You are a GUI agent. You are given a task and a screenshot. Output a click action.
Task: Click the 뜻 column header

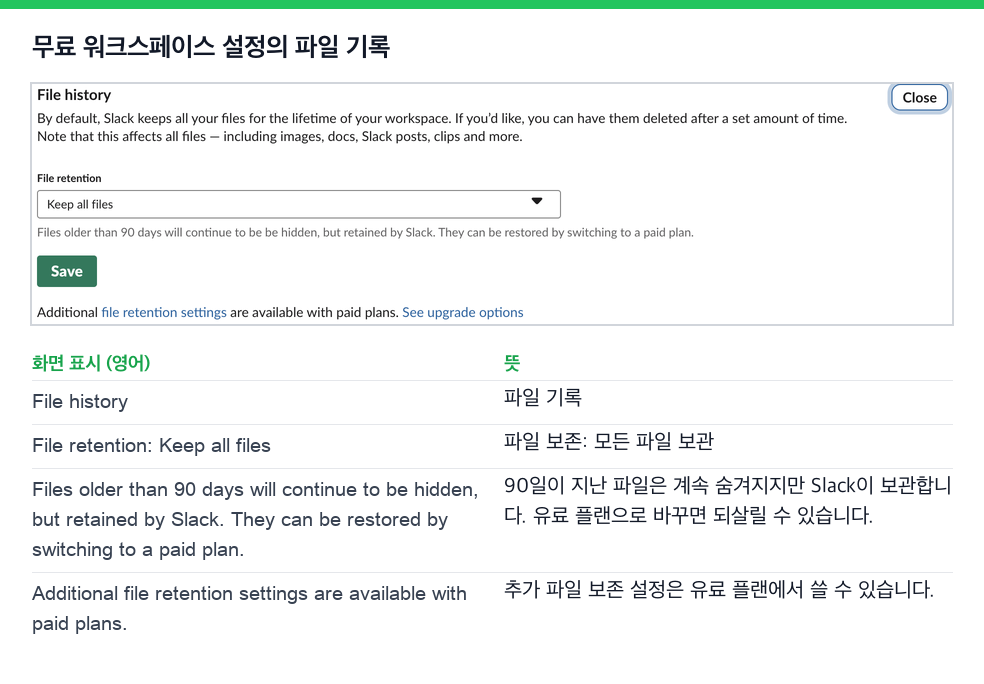coord(512,363)
